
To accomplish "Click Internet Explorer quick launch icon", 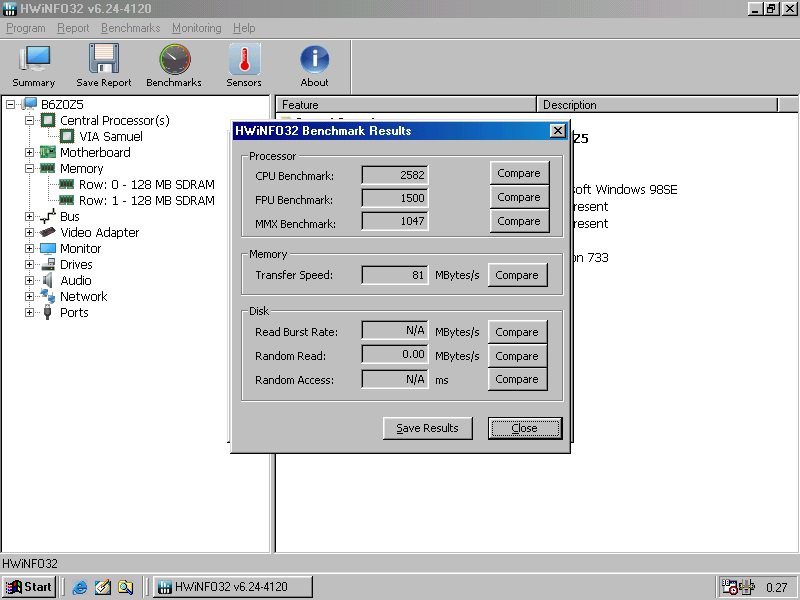I will point(80,587).
